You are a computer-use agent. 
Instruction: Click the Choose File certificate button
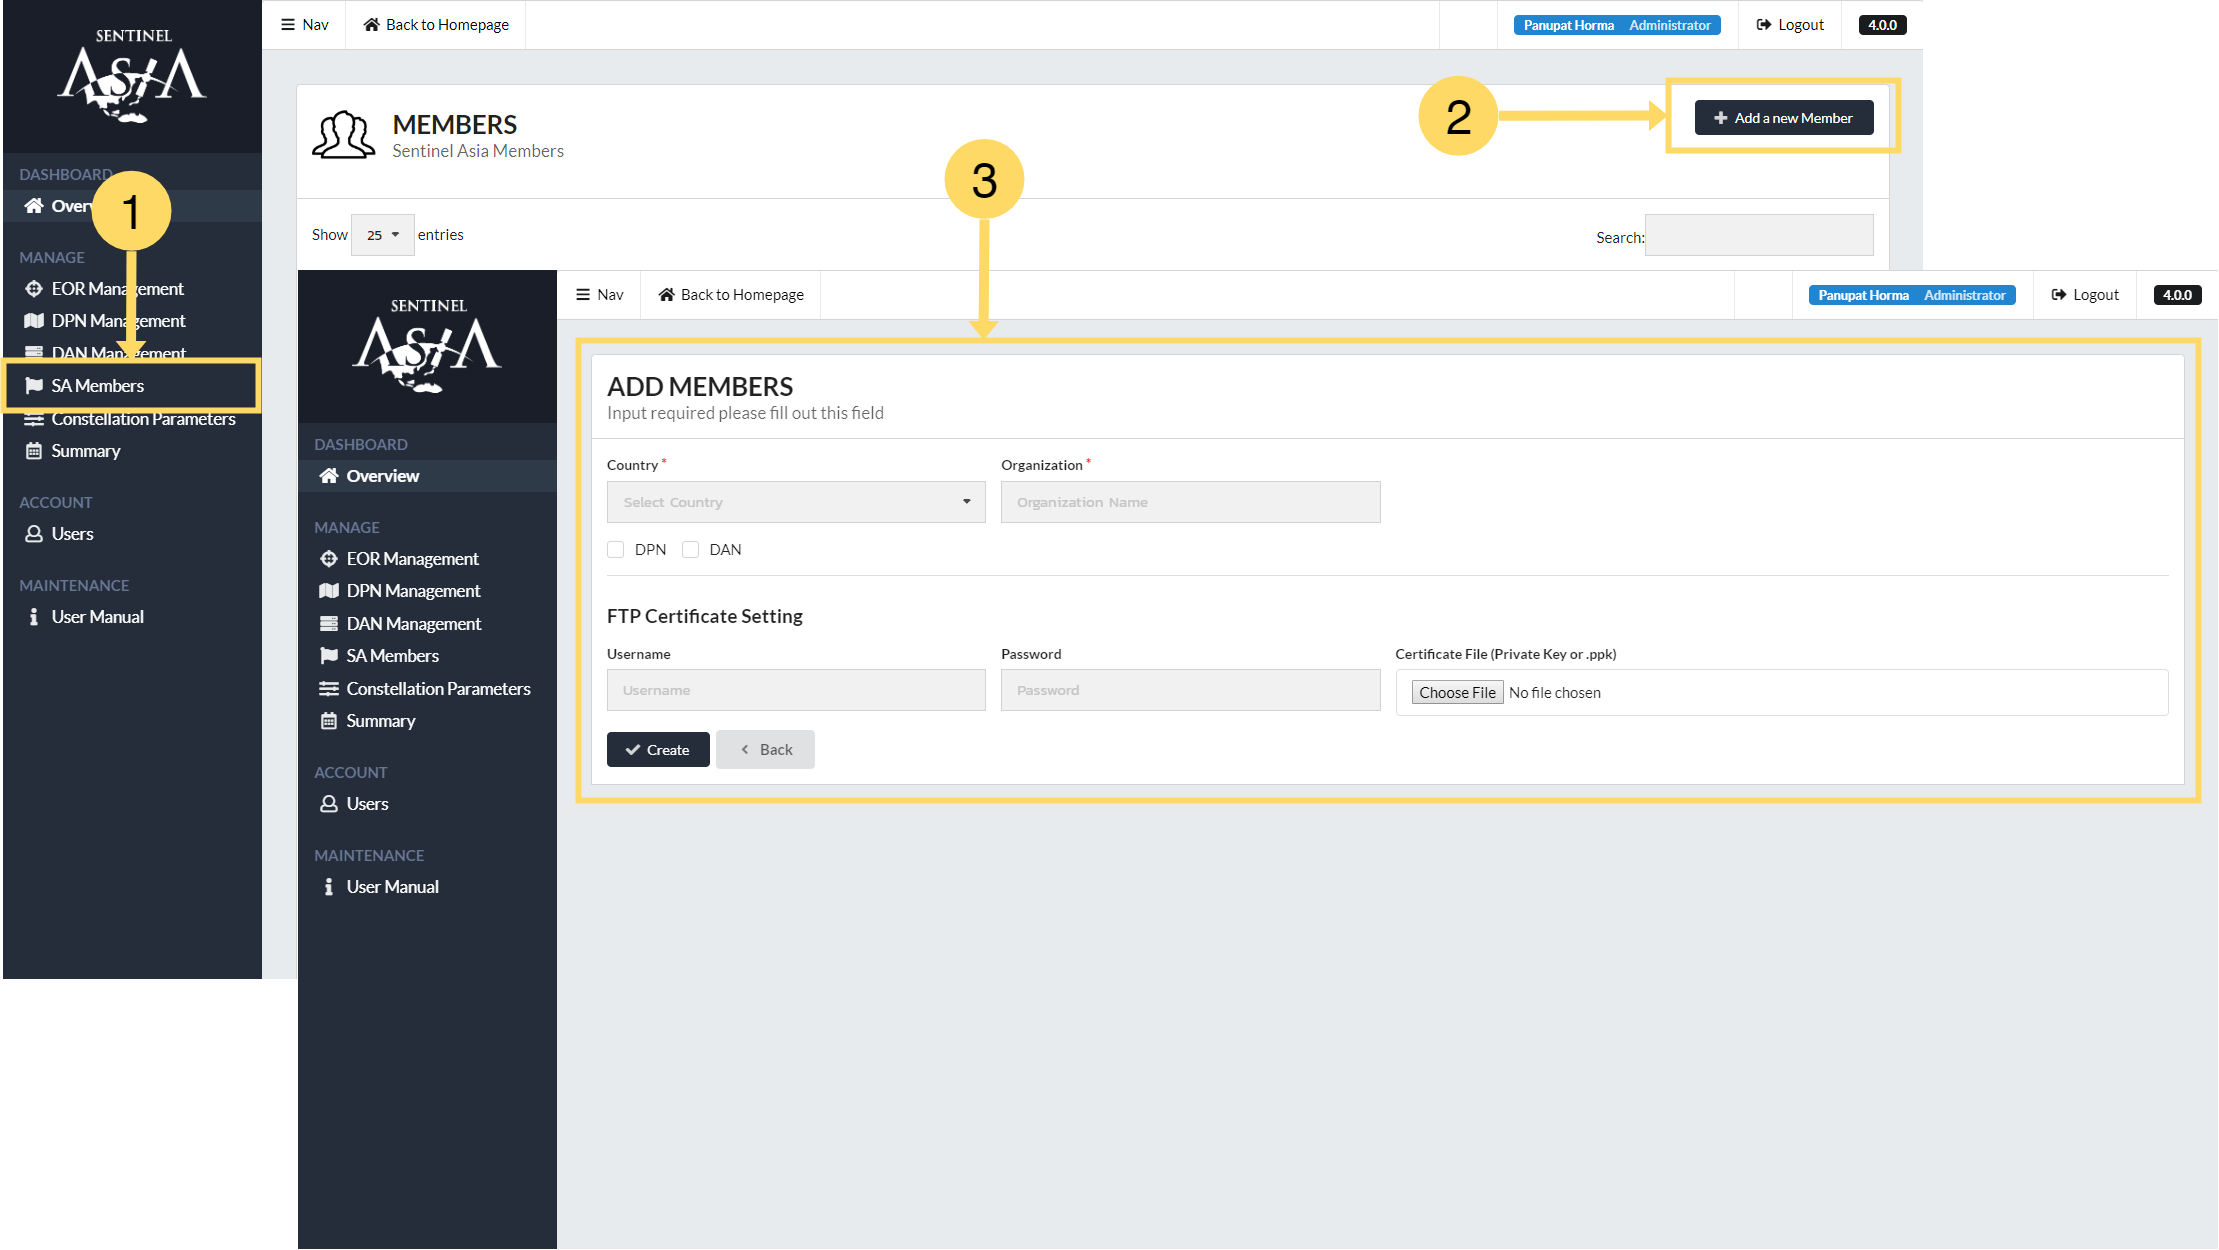pos(1457,693)
